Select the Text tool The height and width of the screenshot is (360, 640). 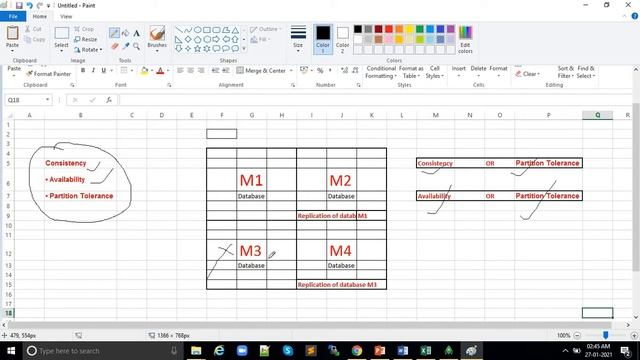136,33
